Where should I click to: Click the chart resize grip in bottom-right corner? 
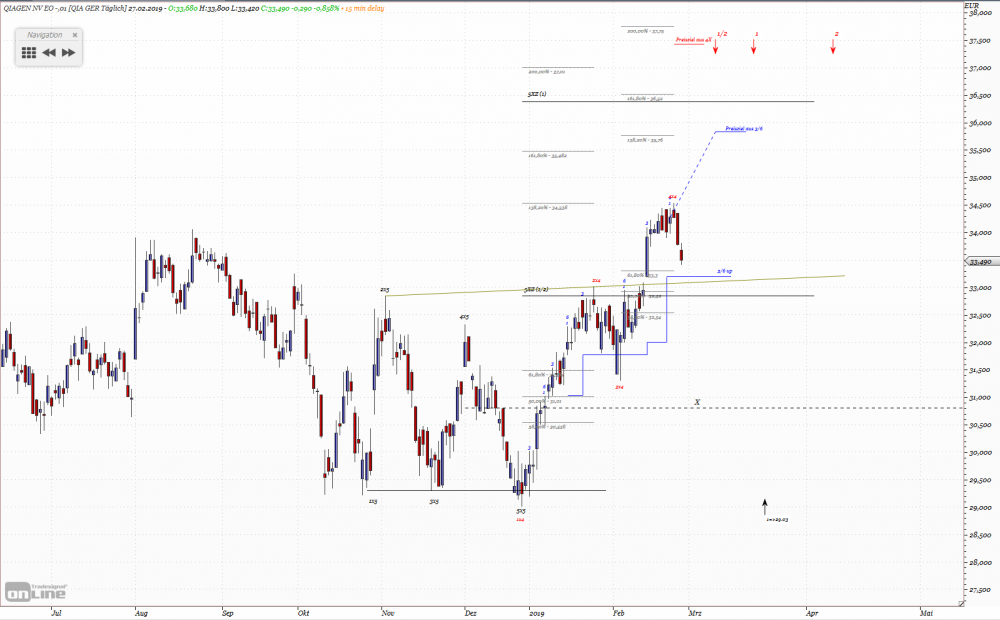960,603
